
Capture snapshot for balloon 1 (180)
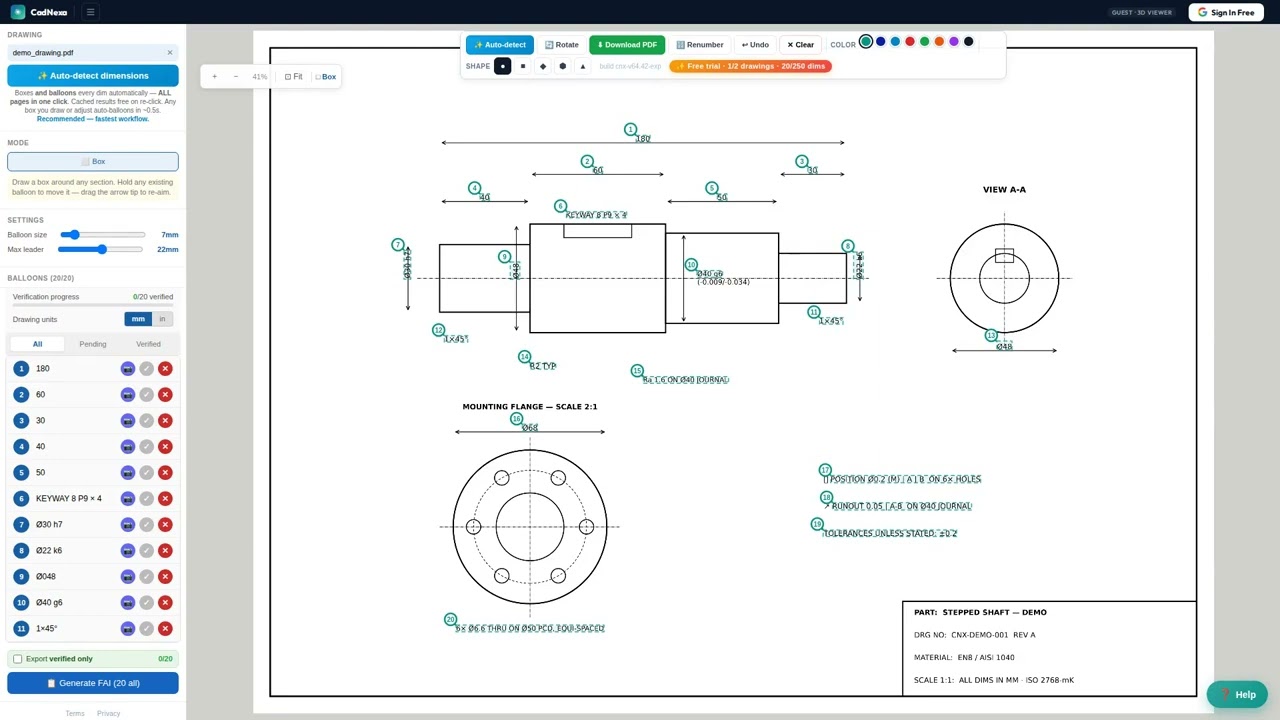128,369
